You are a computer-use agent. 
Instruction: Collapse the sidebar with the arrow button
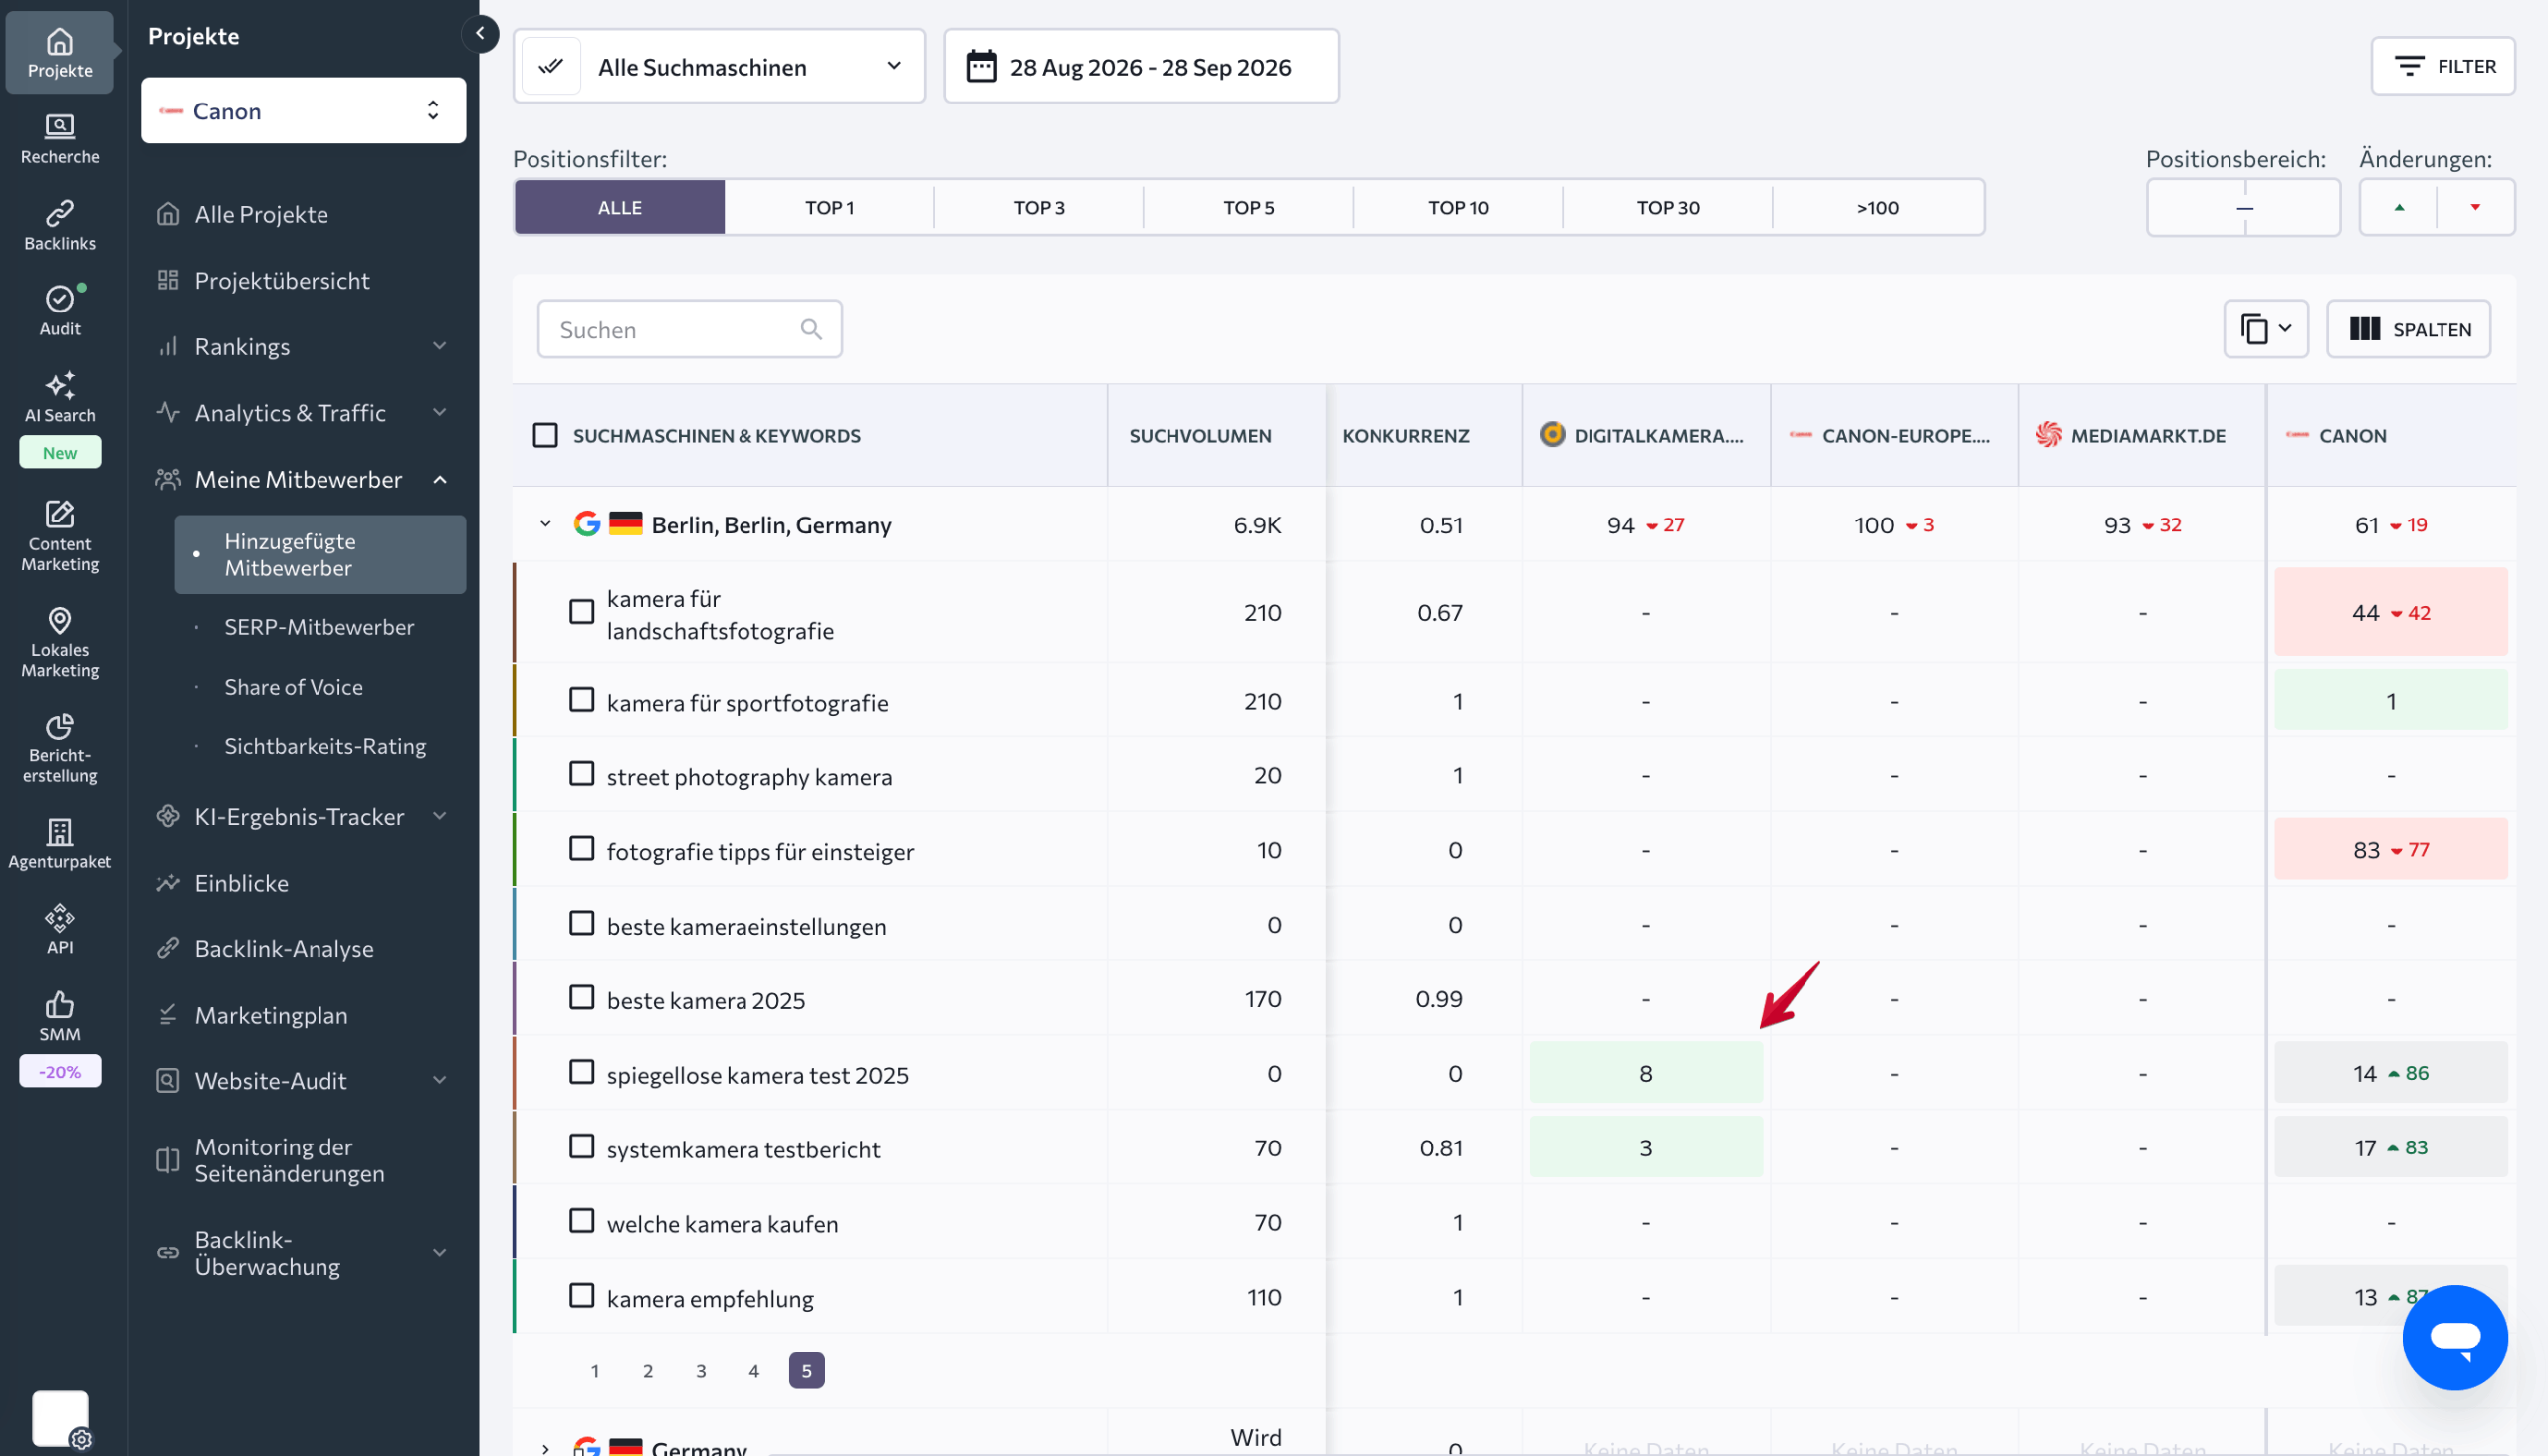coord(480,33)
